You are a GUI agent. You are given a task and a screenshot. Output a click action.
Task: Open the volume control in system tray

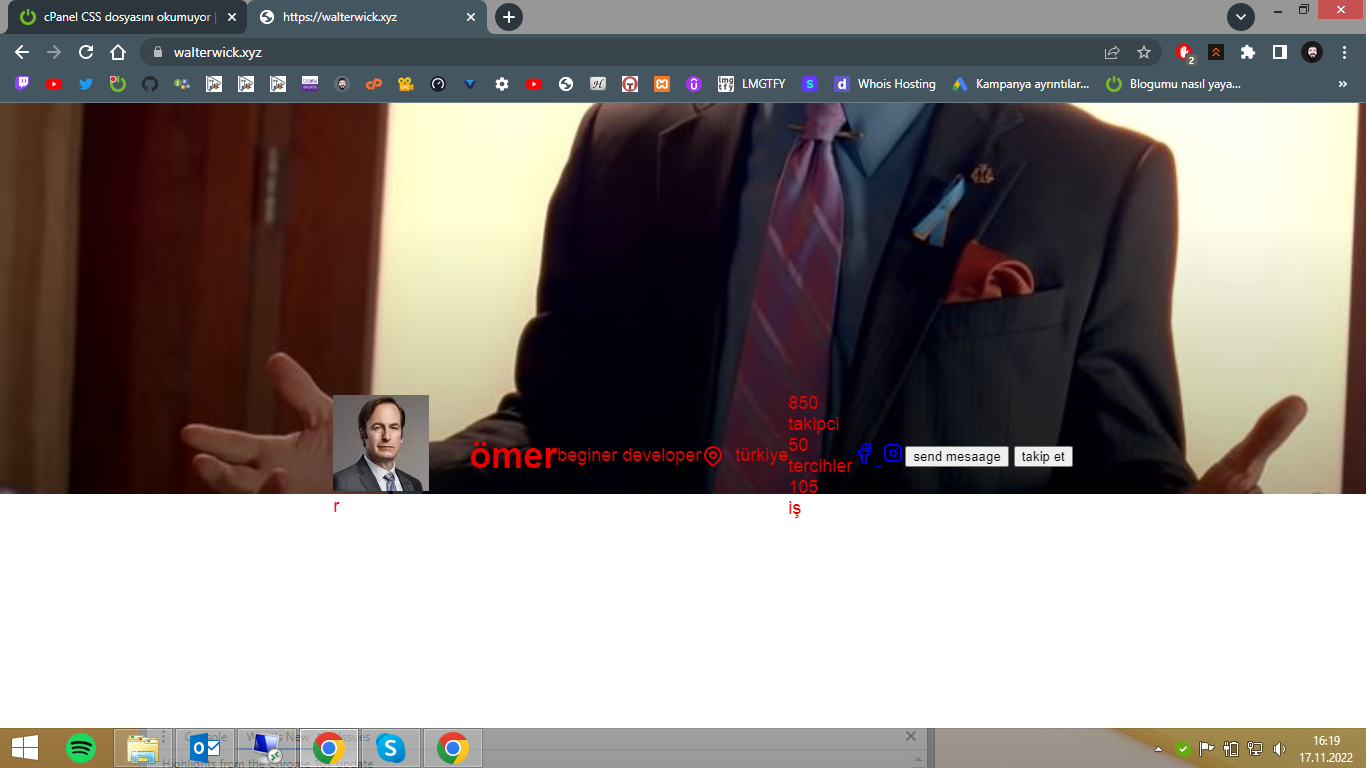[1279, 748]
